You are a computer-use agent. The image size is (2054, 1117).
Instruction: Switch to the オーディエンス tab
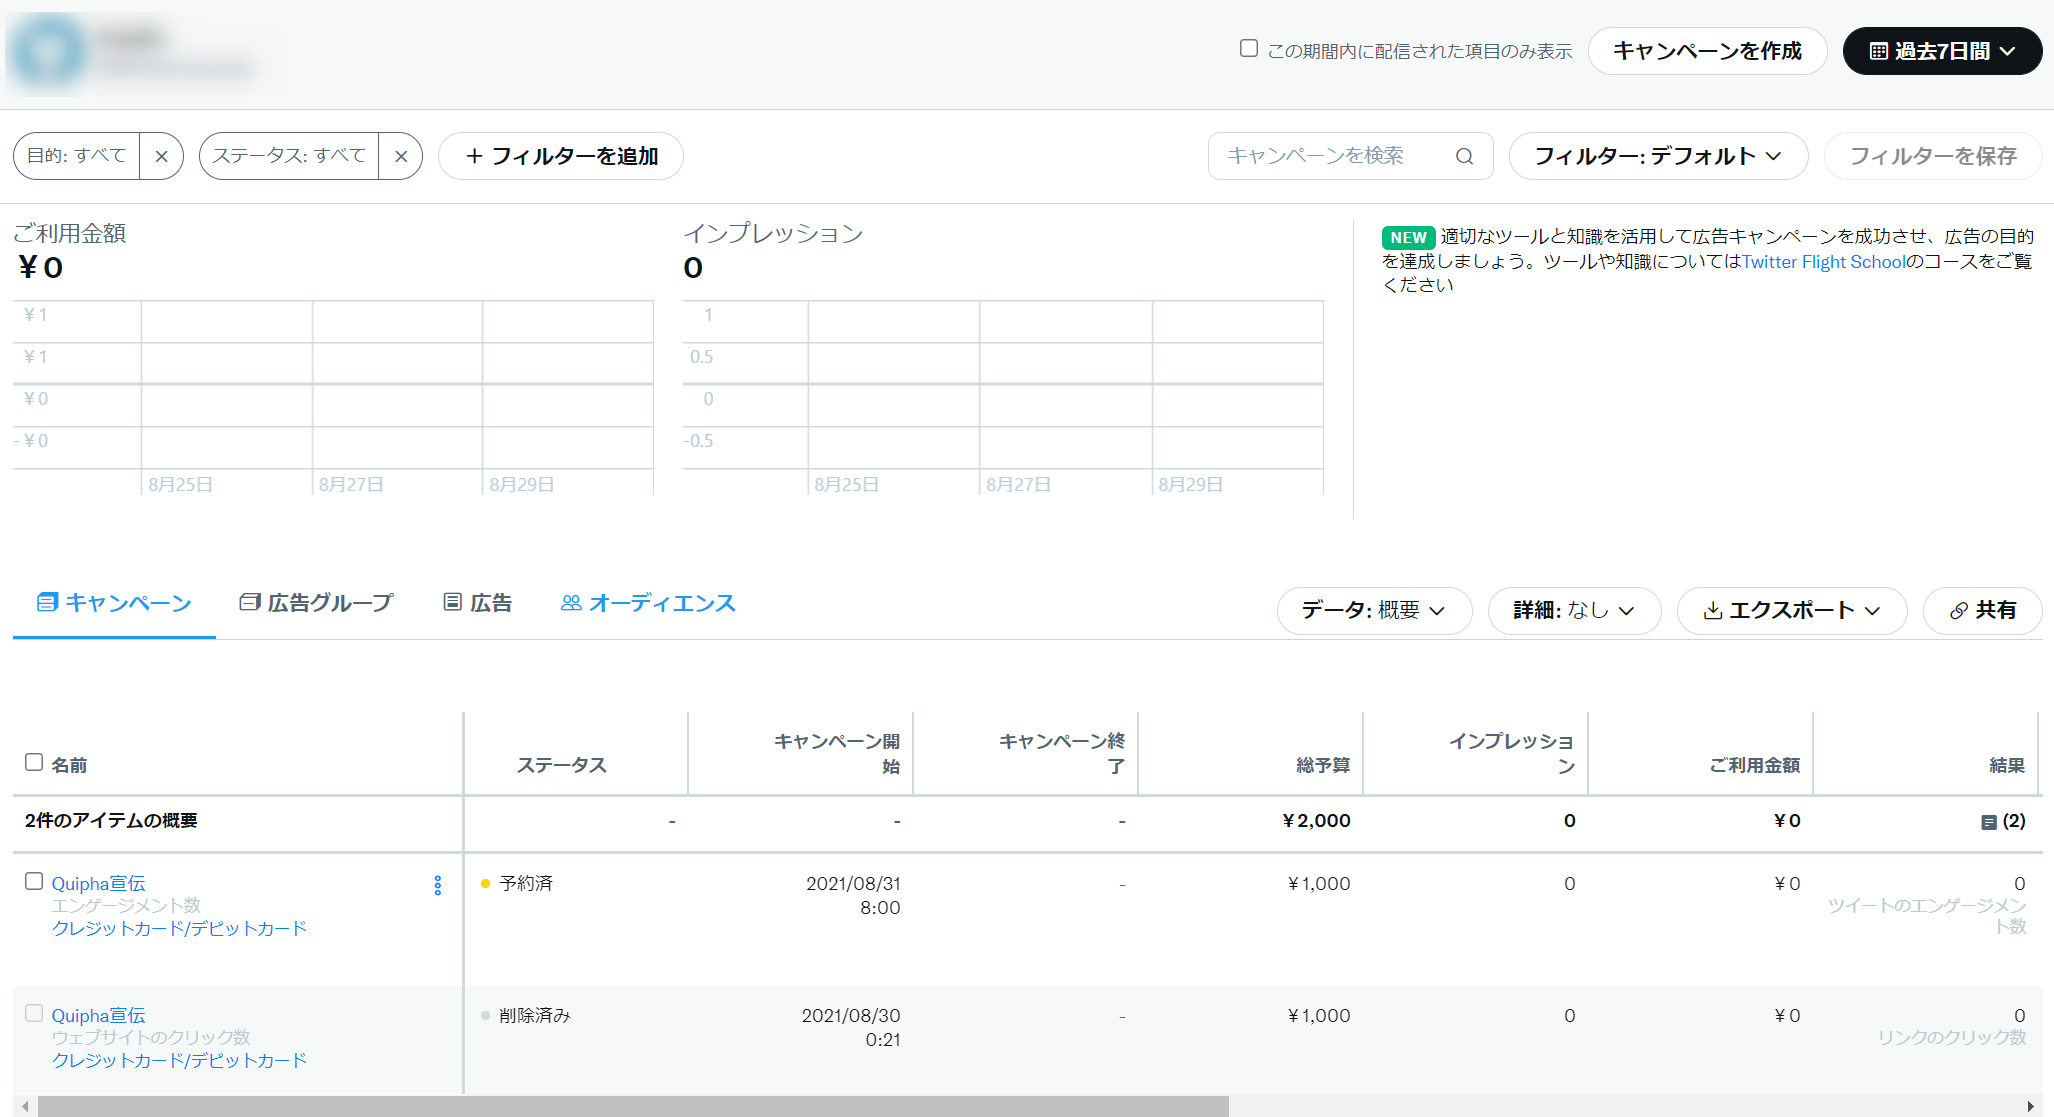[x=648, y=603]
